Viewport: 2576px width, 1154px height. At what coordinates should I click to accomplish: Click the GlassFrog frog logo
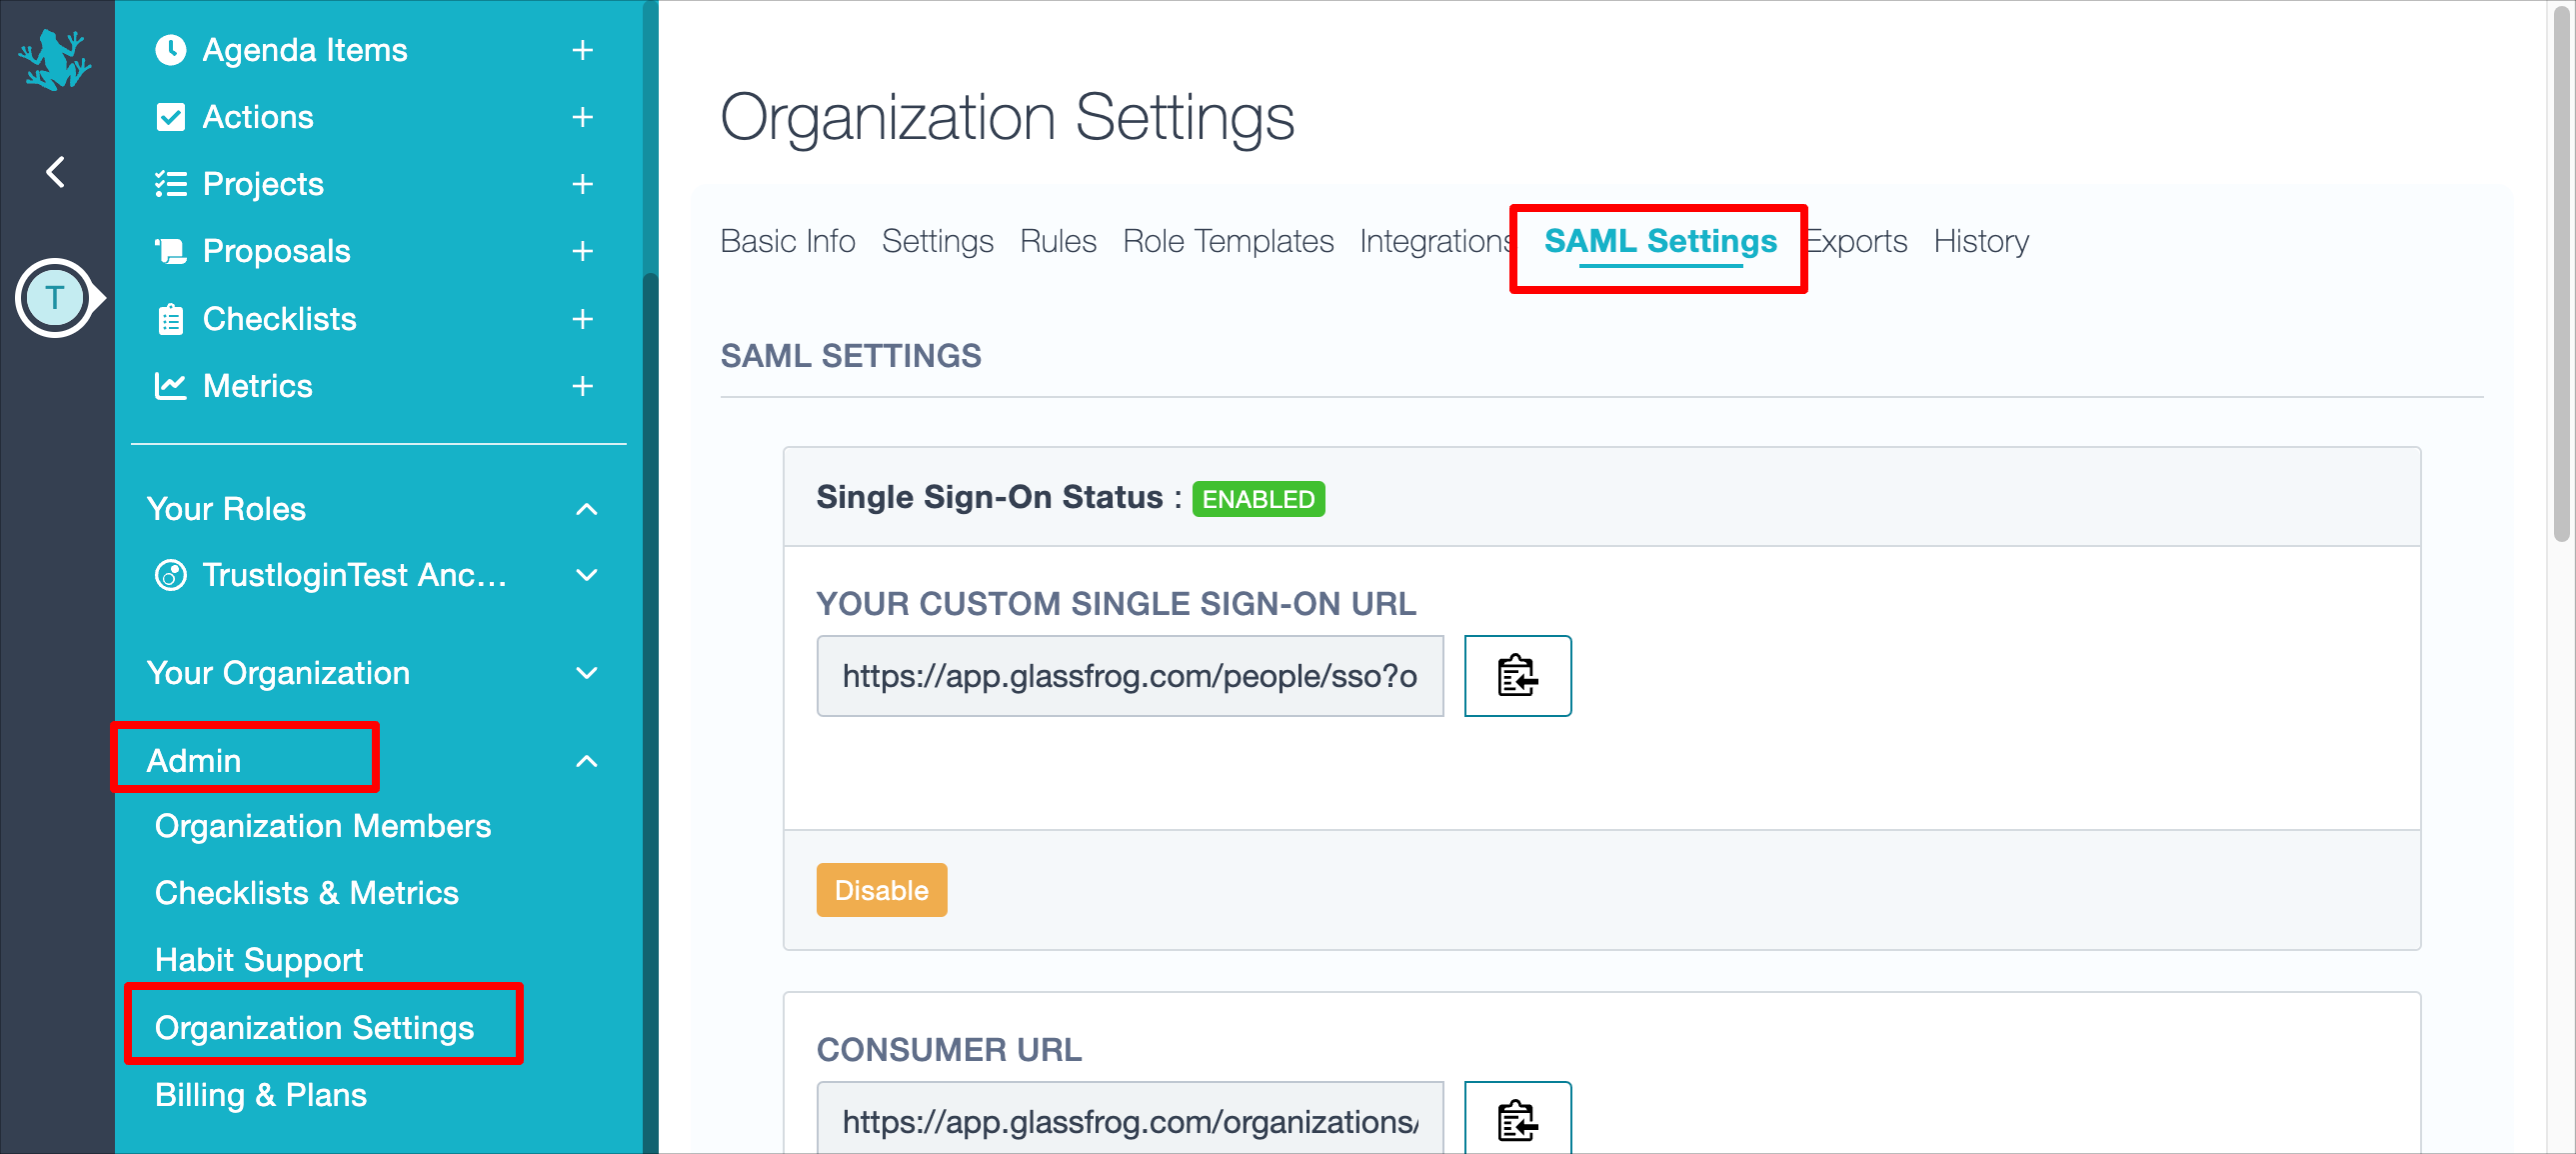(56, 60)
